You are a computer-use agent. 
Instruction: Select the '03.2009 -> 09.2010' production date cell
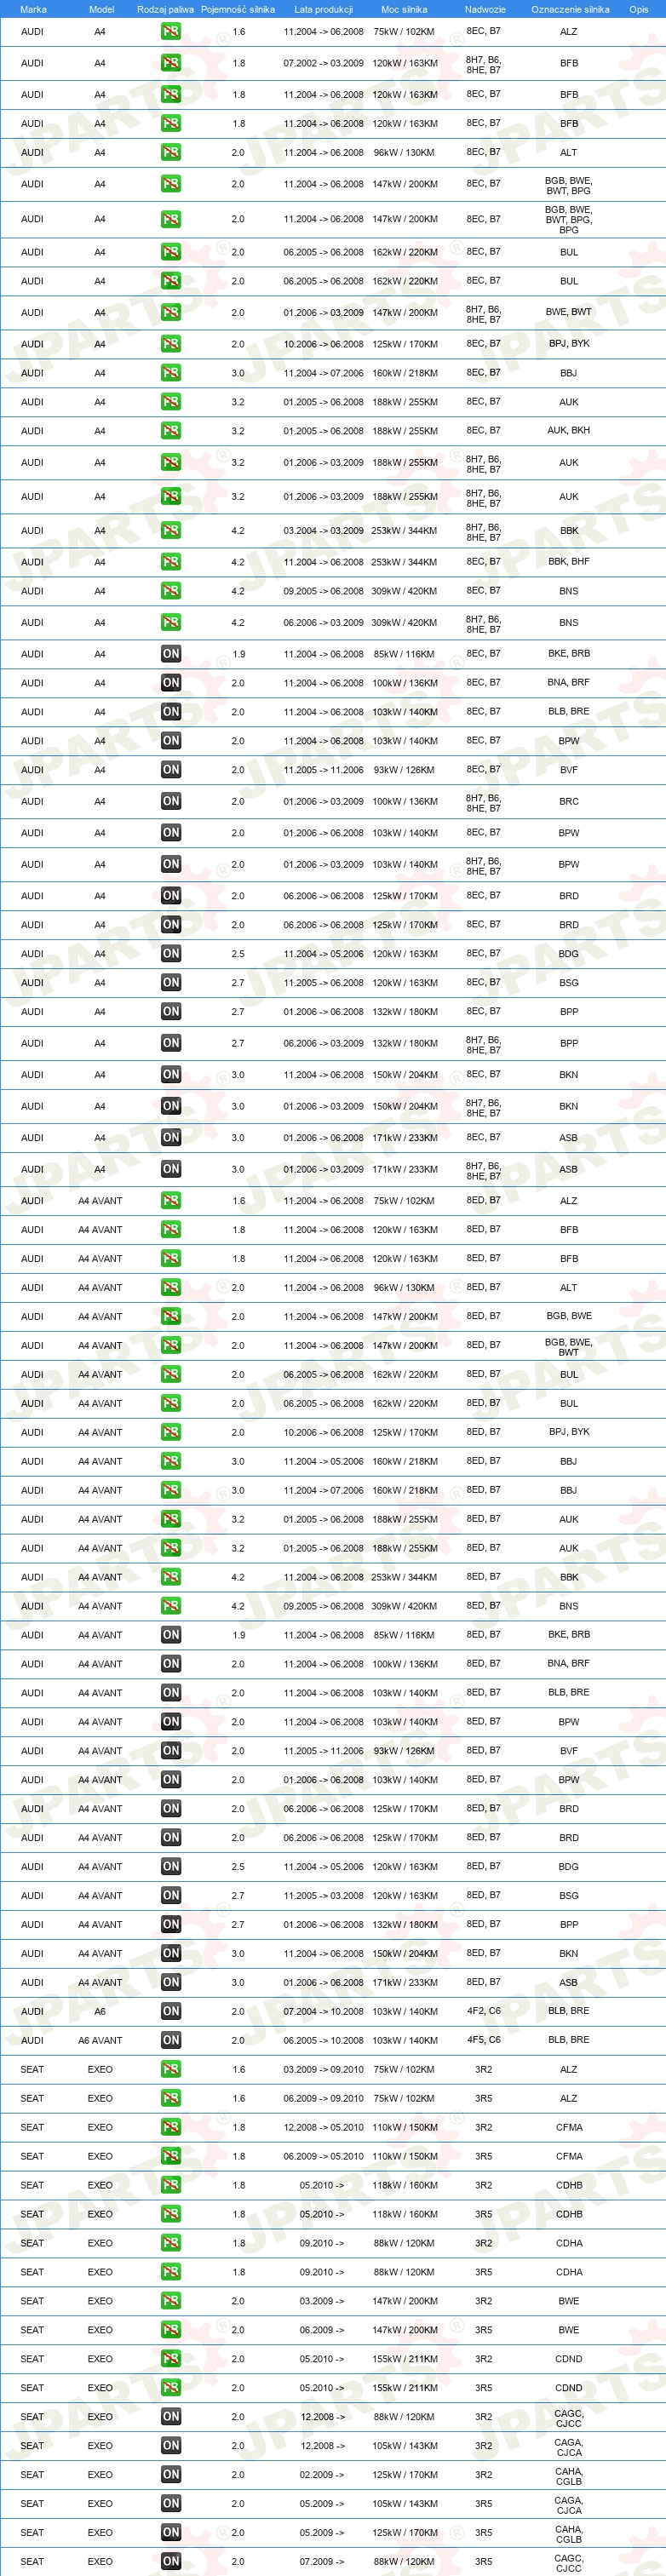pyautogui.click(x=323, y=2070)
